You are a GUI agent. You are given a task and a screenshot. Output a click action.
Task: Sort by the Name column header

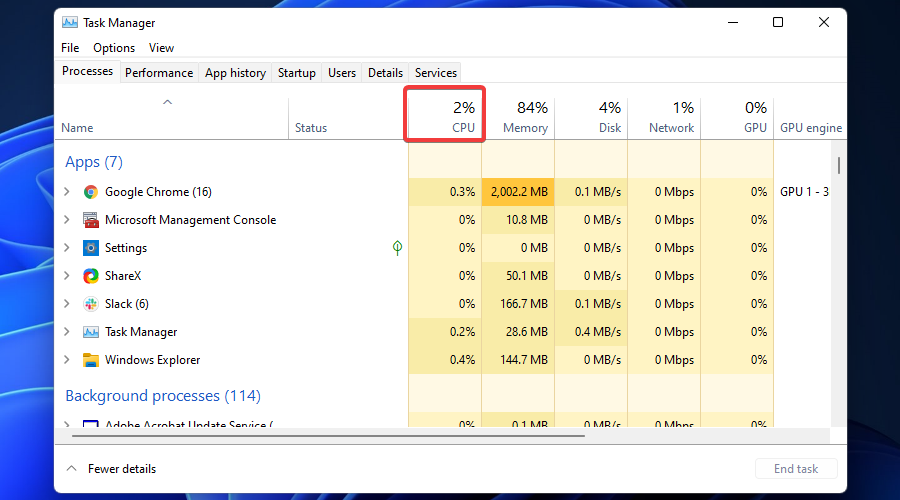(x=172, y=118)
